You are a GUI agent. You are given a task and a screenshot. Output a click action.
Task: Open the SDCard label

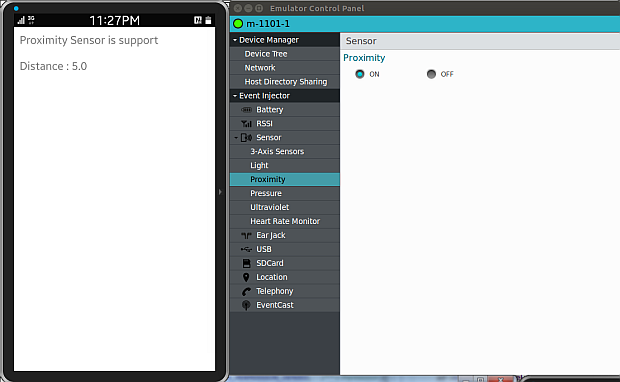[270, 263]
